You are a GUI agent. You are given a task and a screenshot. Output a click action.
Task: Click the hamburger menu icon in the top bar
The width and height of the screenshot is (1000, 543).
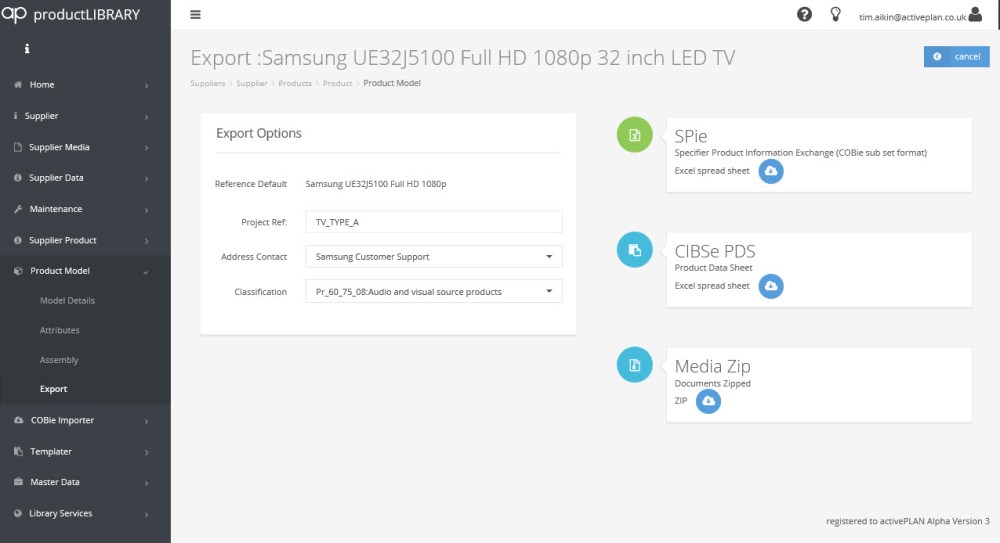(x=195, y=15)
